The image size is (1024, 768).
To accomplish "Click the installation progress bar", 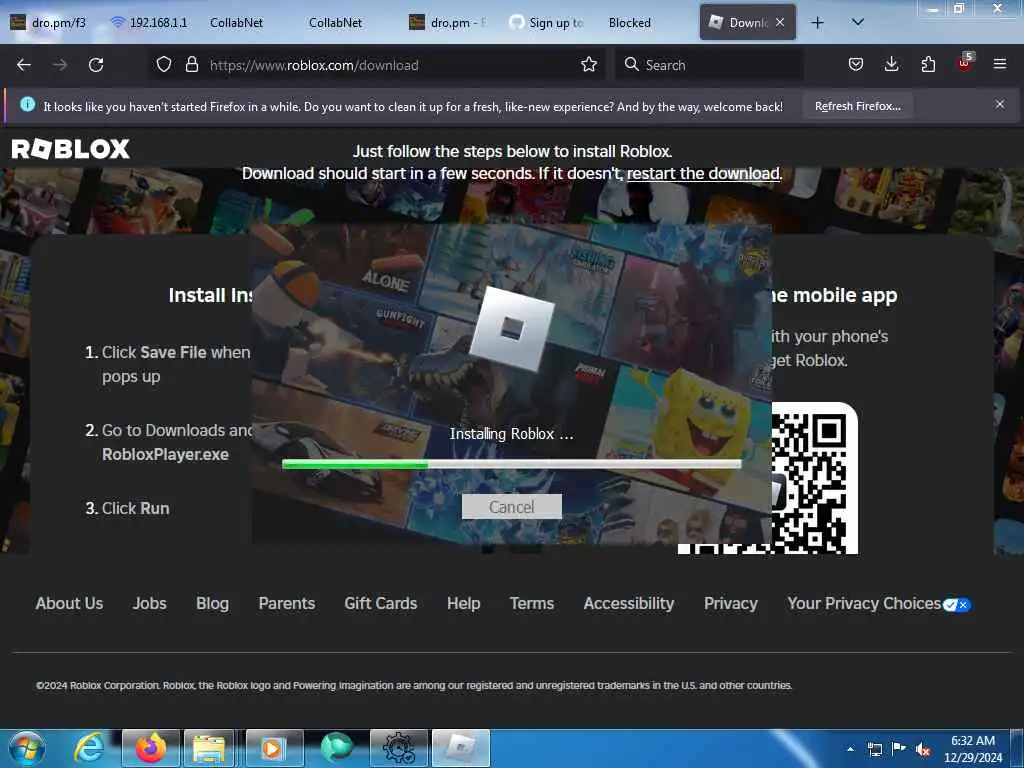I will (511, 464).
